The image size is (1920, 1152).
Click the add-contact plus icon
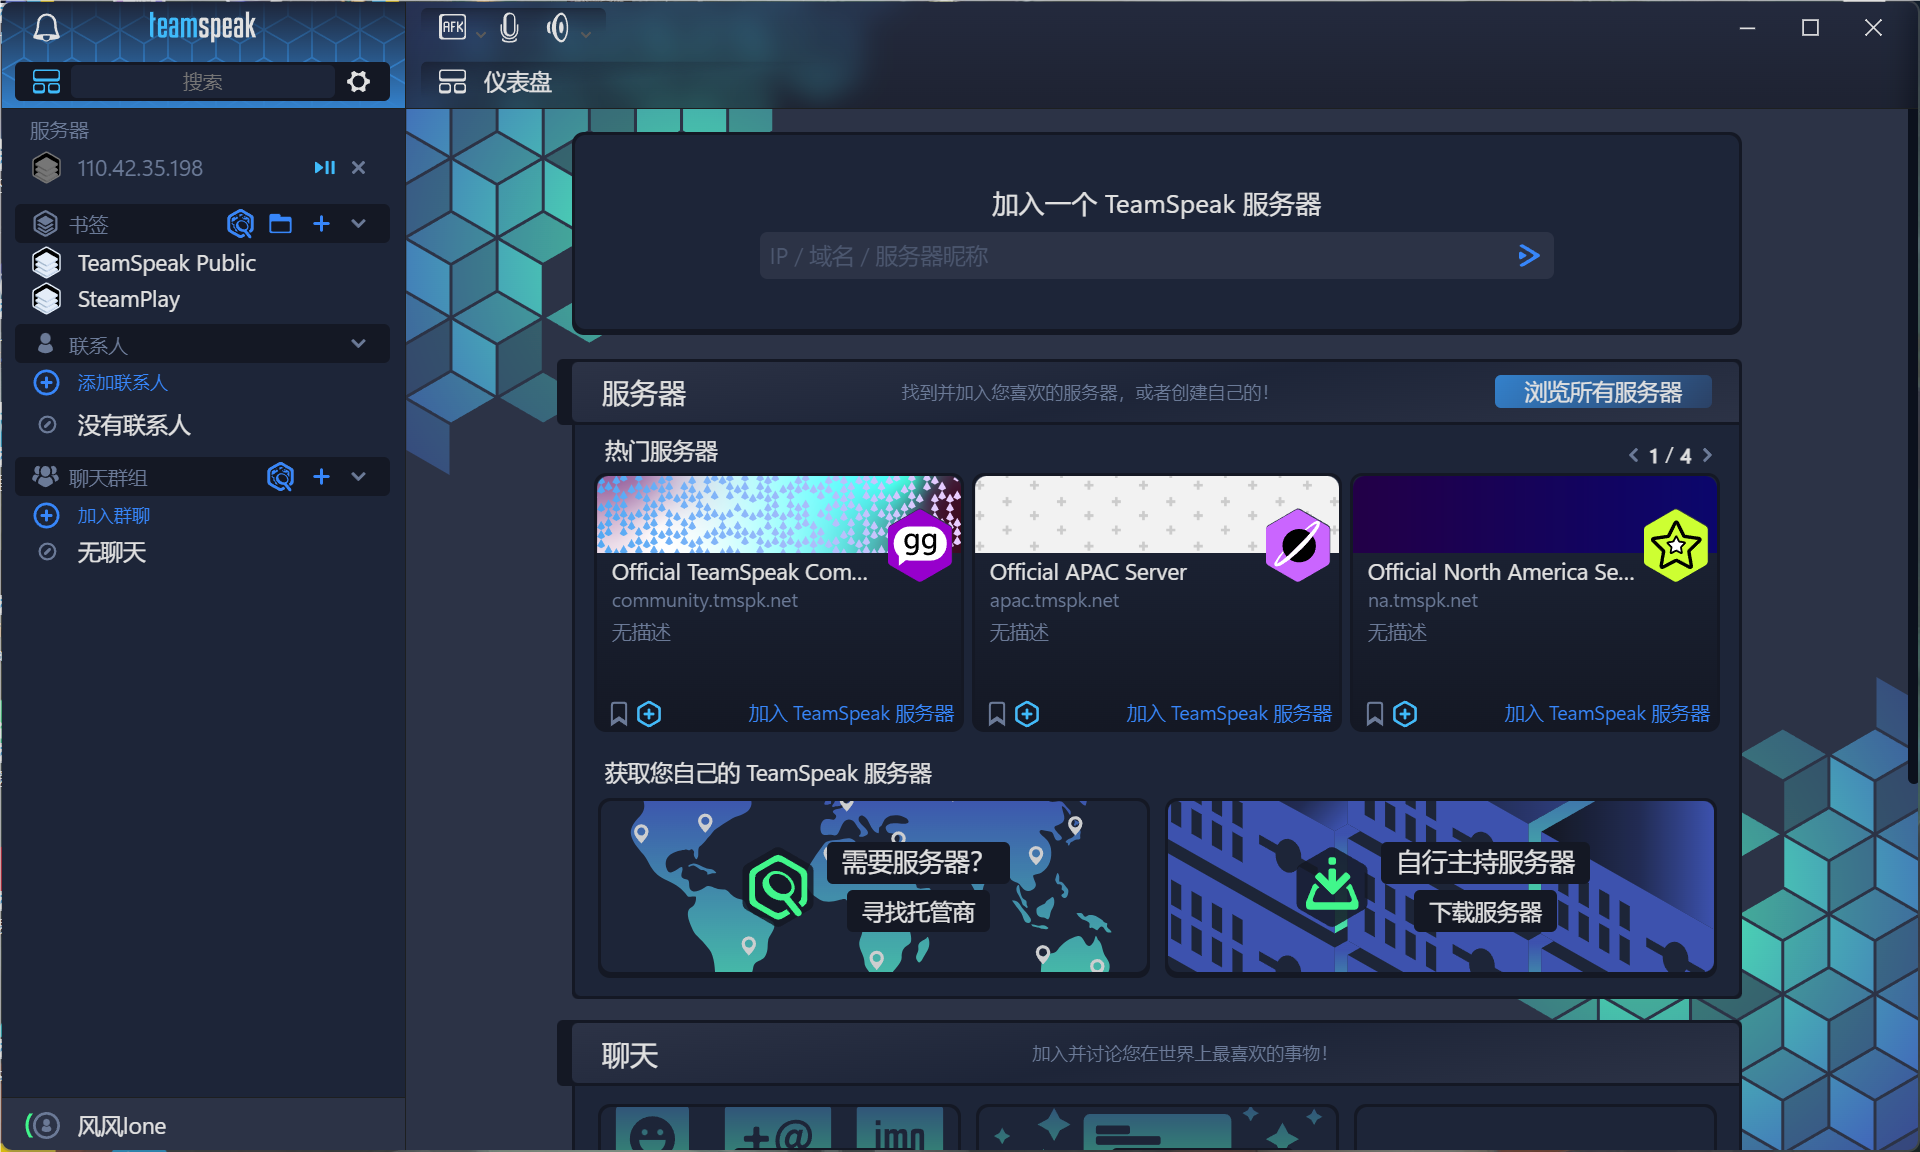pos(47,383)
